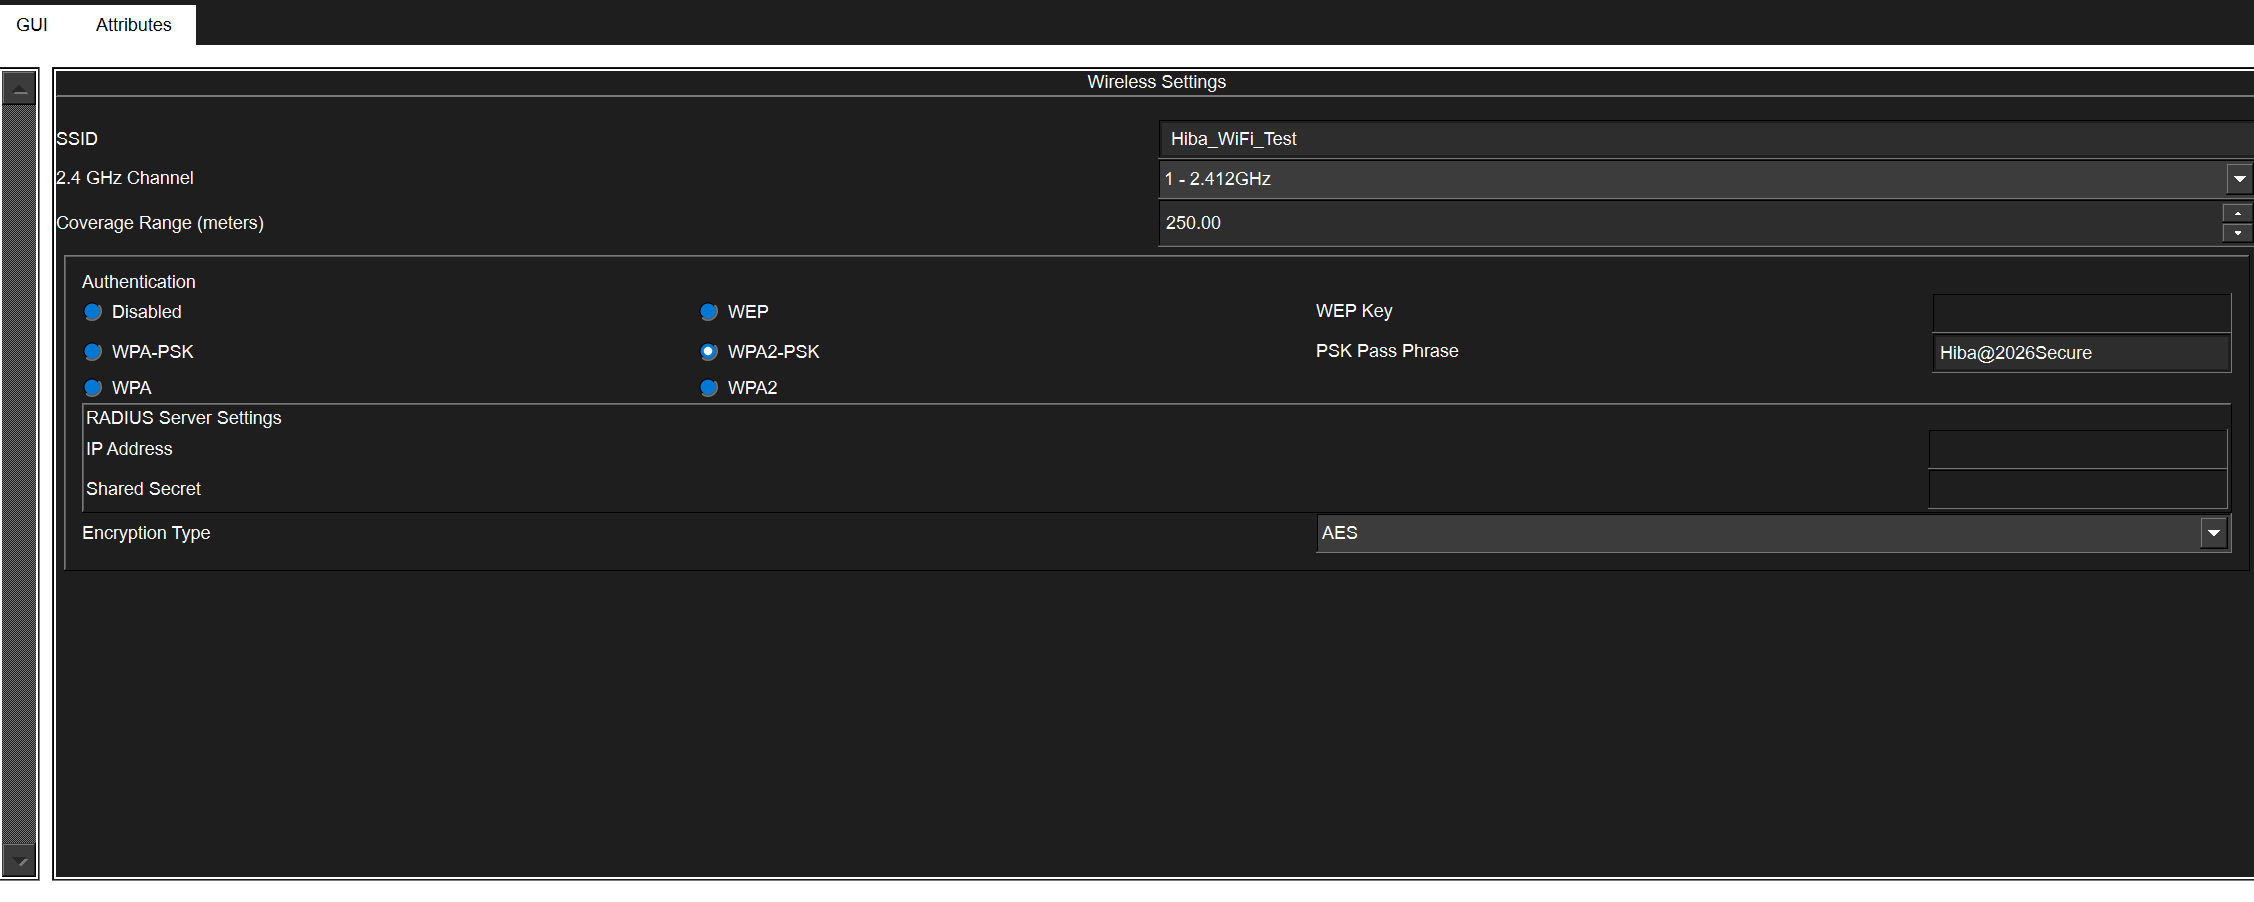
Task: Click the WEP Key label
Action: click(1354, 311)
